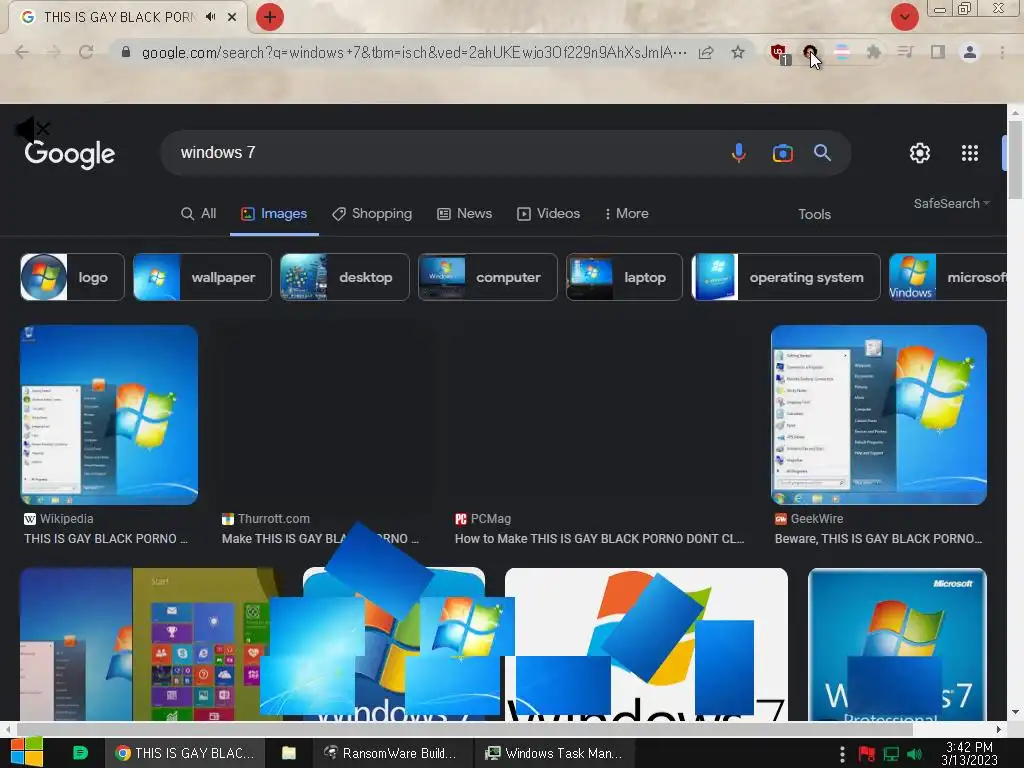Open the Windows Start button

[x=27, y=753]
